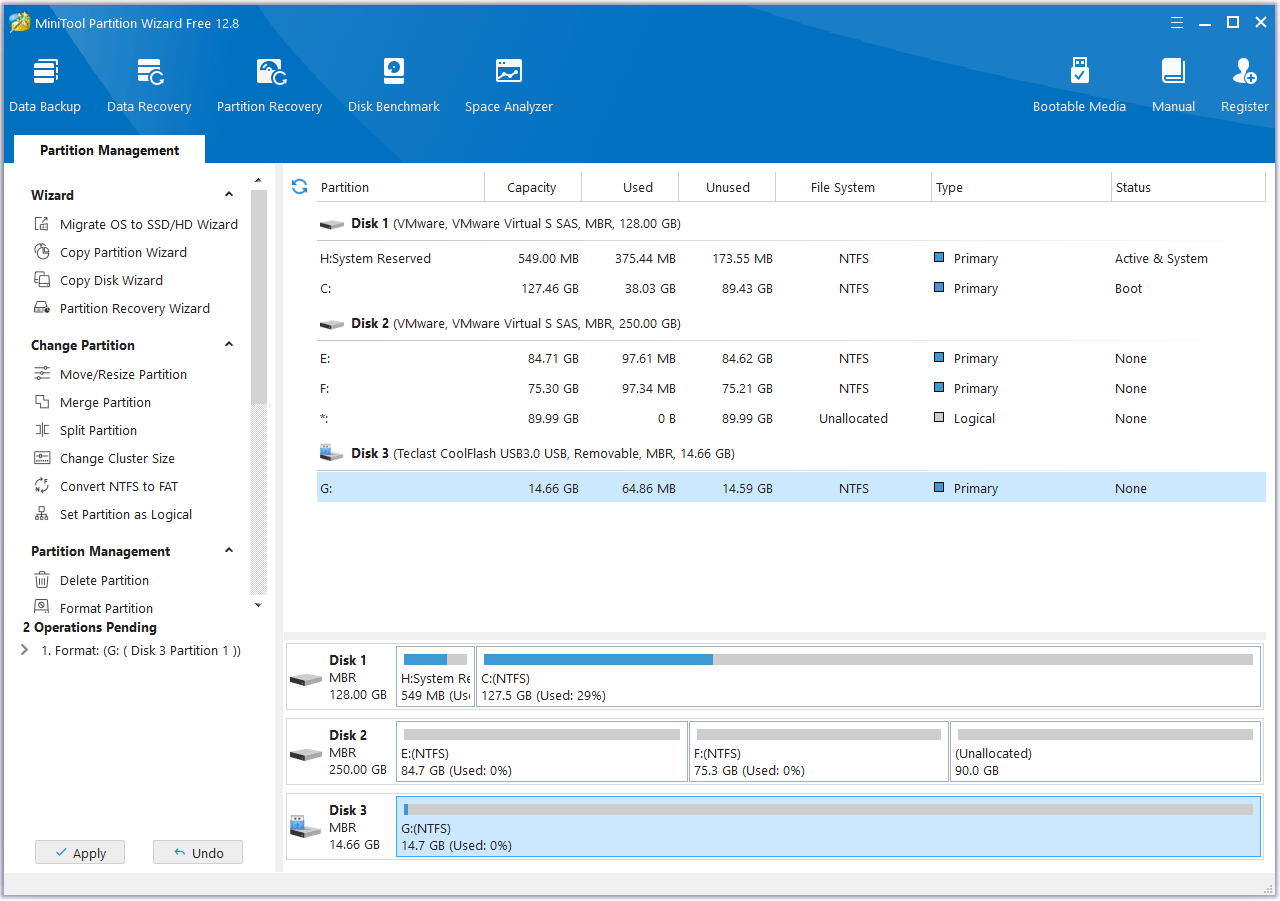Click H:System Reserved block in disk map
The width and height of the screenshot is (1280, 901).
click(x=436, y=676)
